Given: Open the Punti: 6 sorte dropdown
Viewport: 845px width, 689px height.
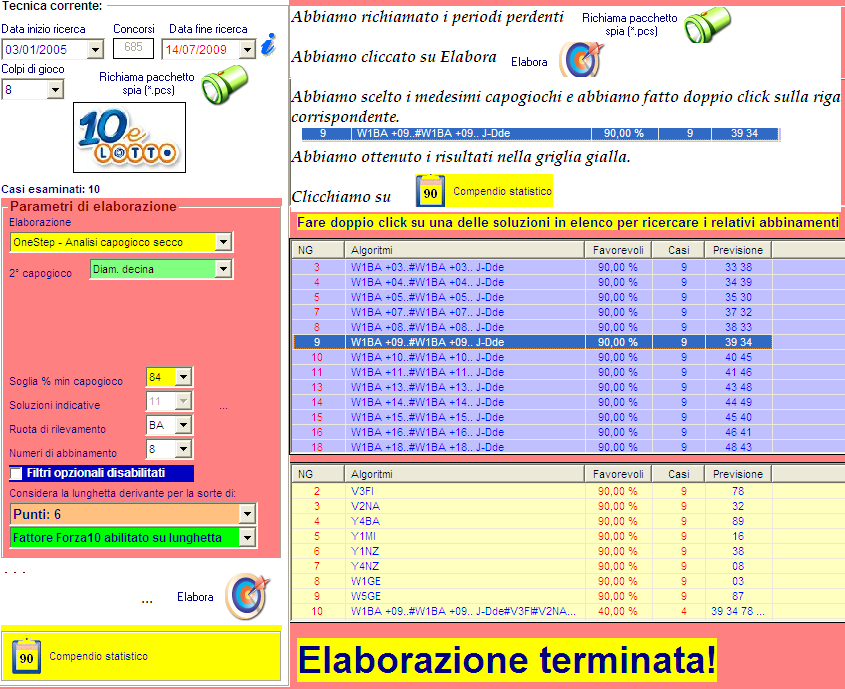Looking at the screenshot, I should pos(247,513).
